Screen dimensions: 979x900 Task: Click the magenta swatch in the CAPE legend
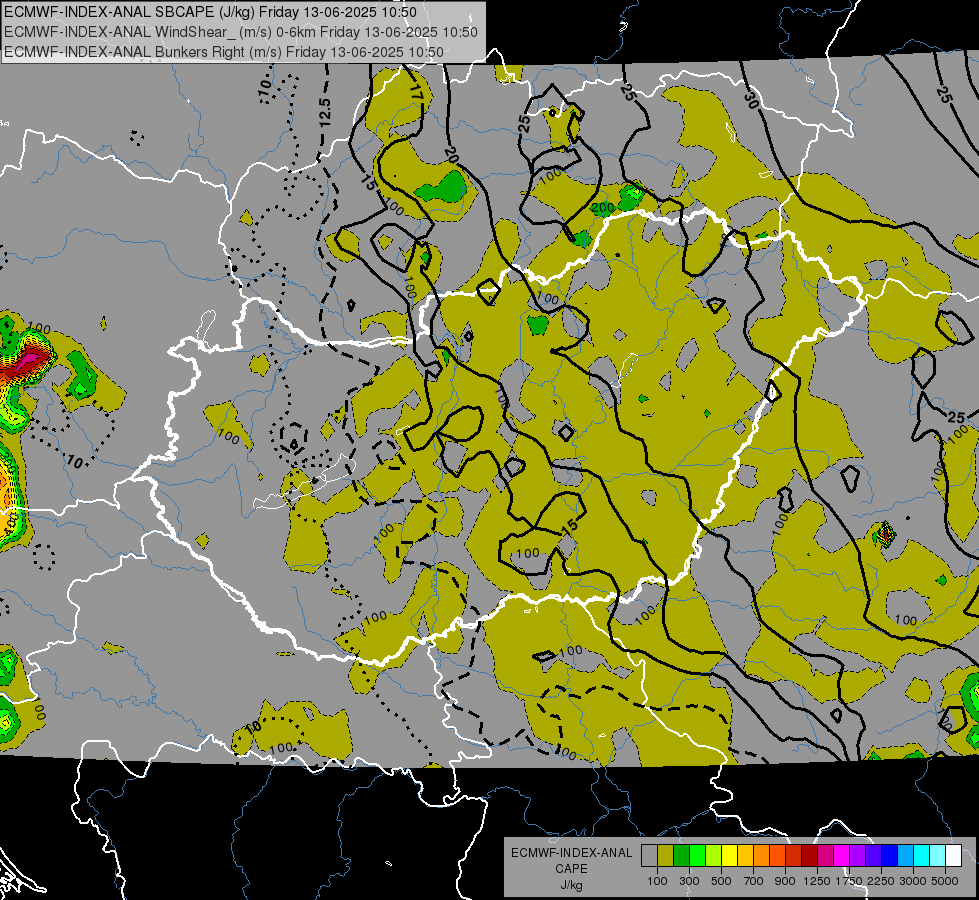point(842,856)
